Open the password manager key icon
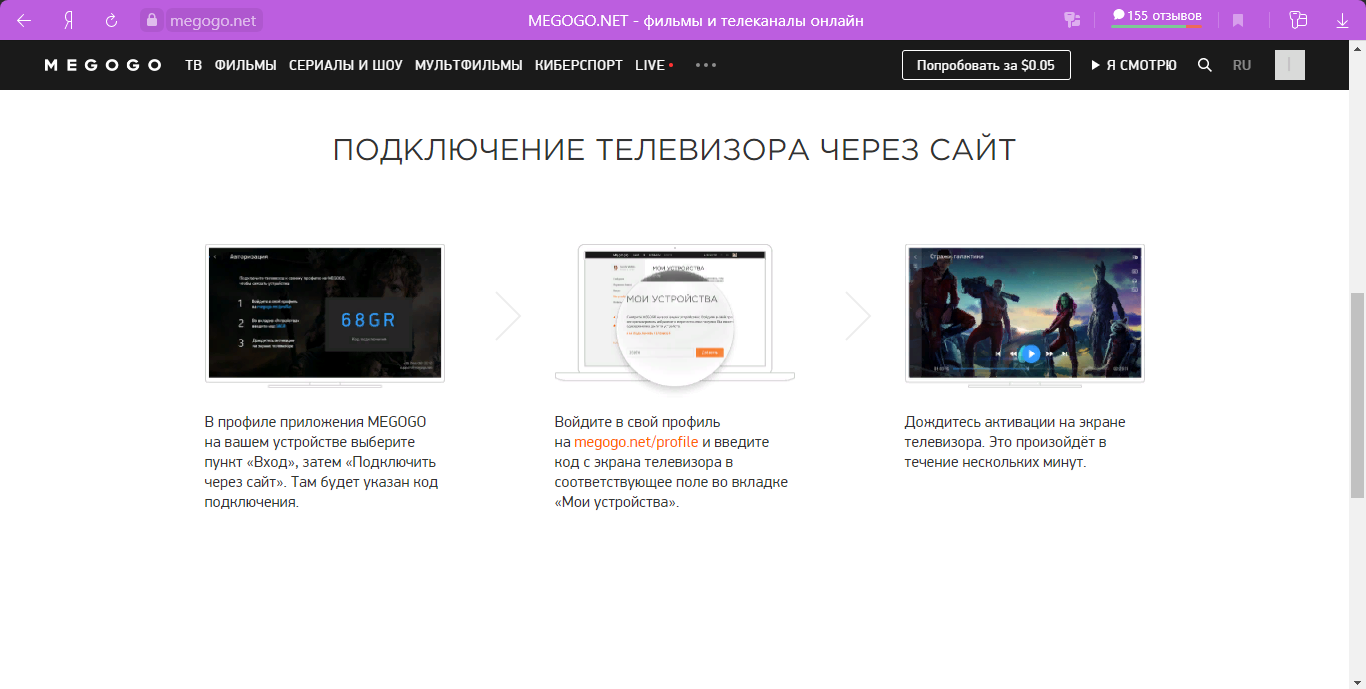1366x689 pixels. [1072, 20]
